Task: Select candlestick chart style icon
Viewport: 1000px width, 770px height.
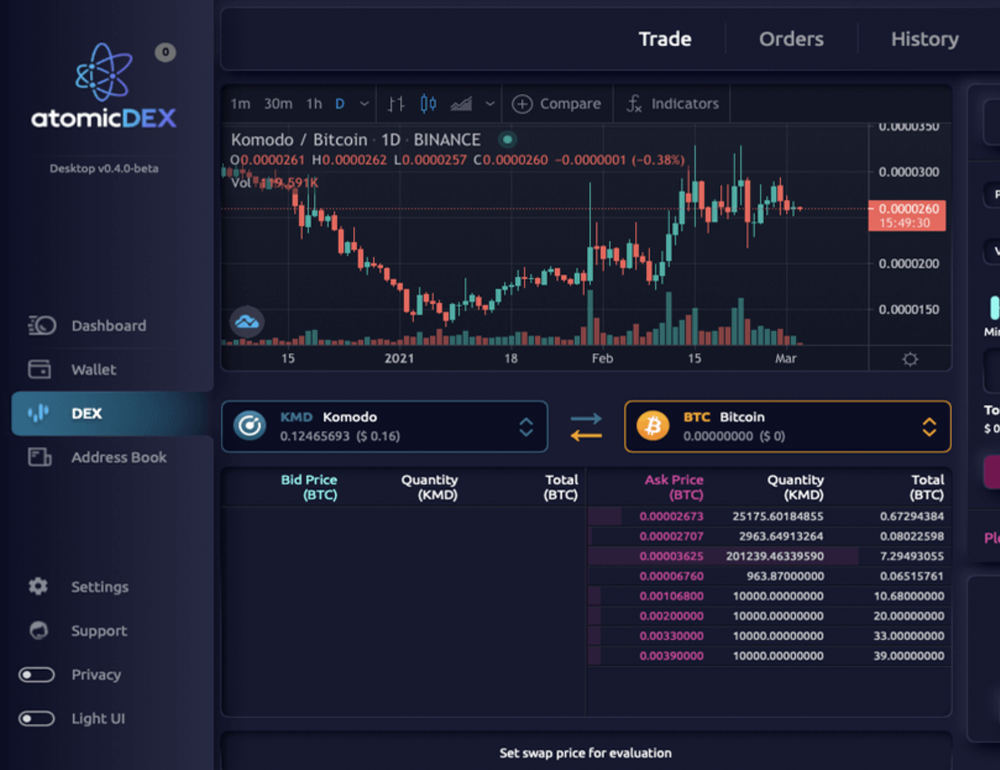Action: 428,103
